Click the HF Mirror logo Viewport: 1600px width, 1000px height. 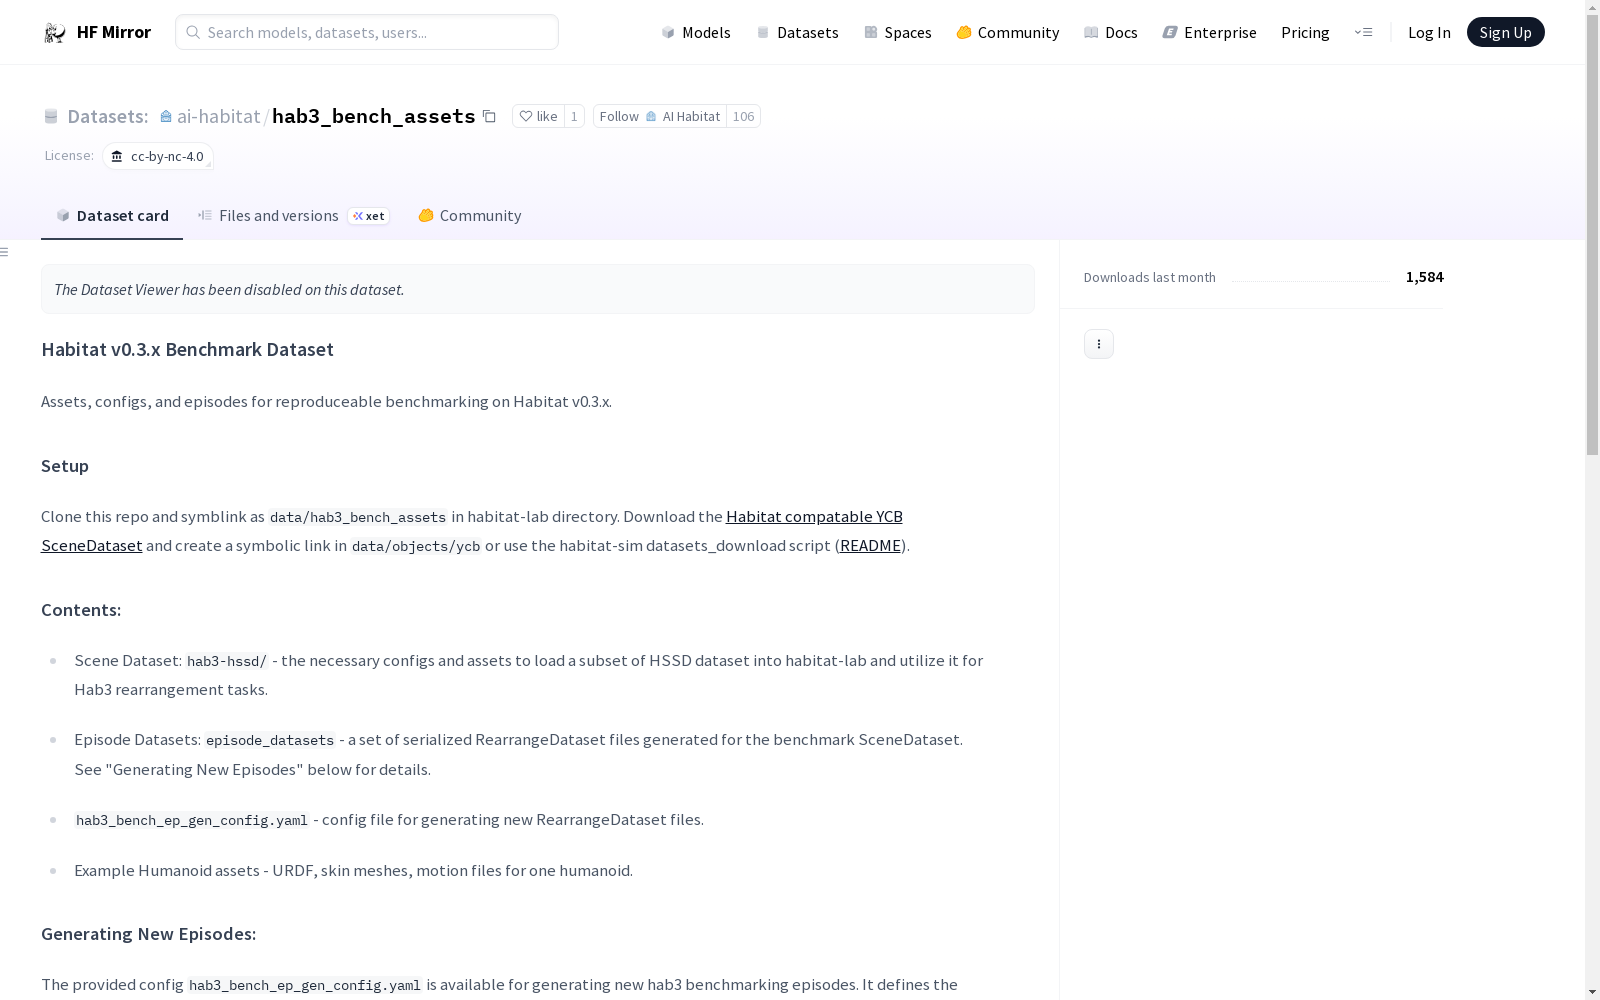click(97, 32)
